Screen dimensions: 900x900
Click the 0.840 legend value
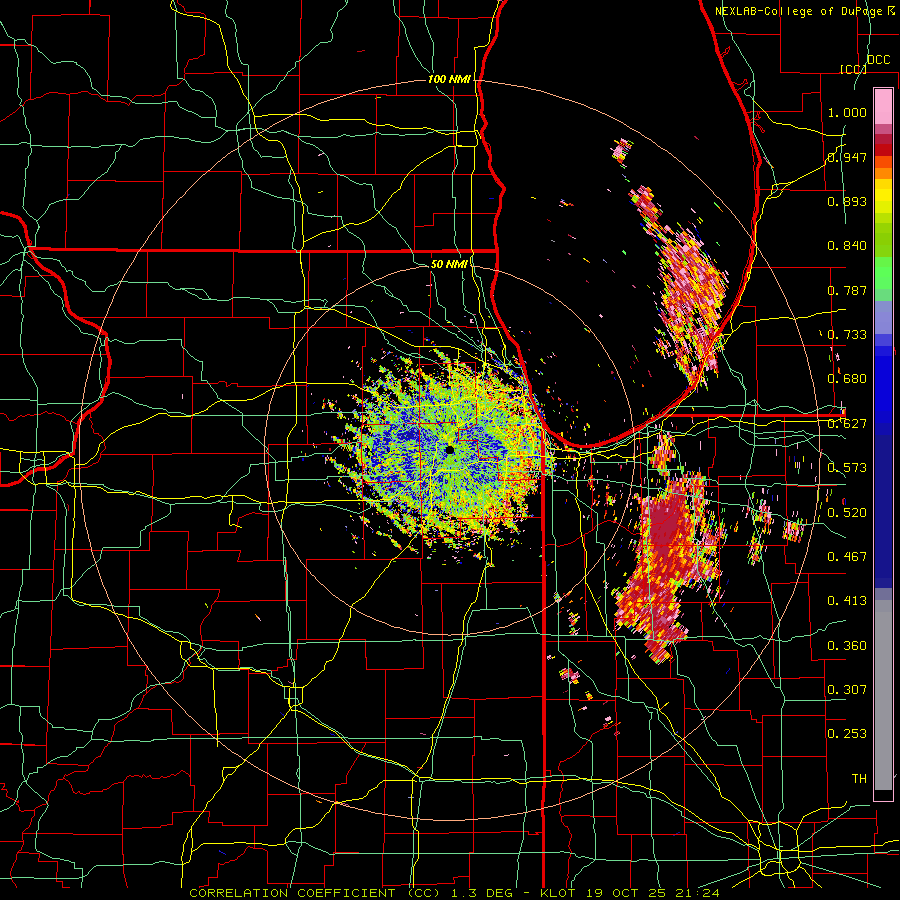(x=847, y=246)
